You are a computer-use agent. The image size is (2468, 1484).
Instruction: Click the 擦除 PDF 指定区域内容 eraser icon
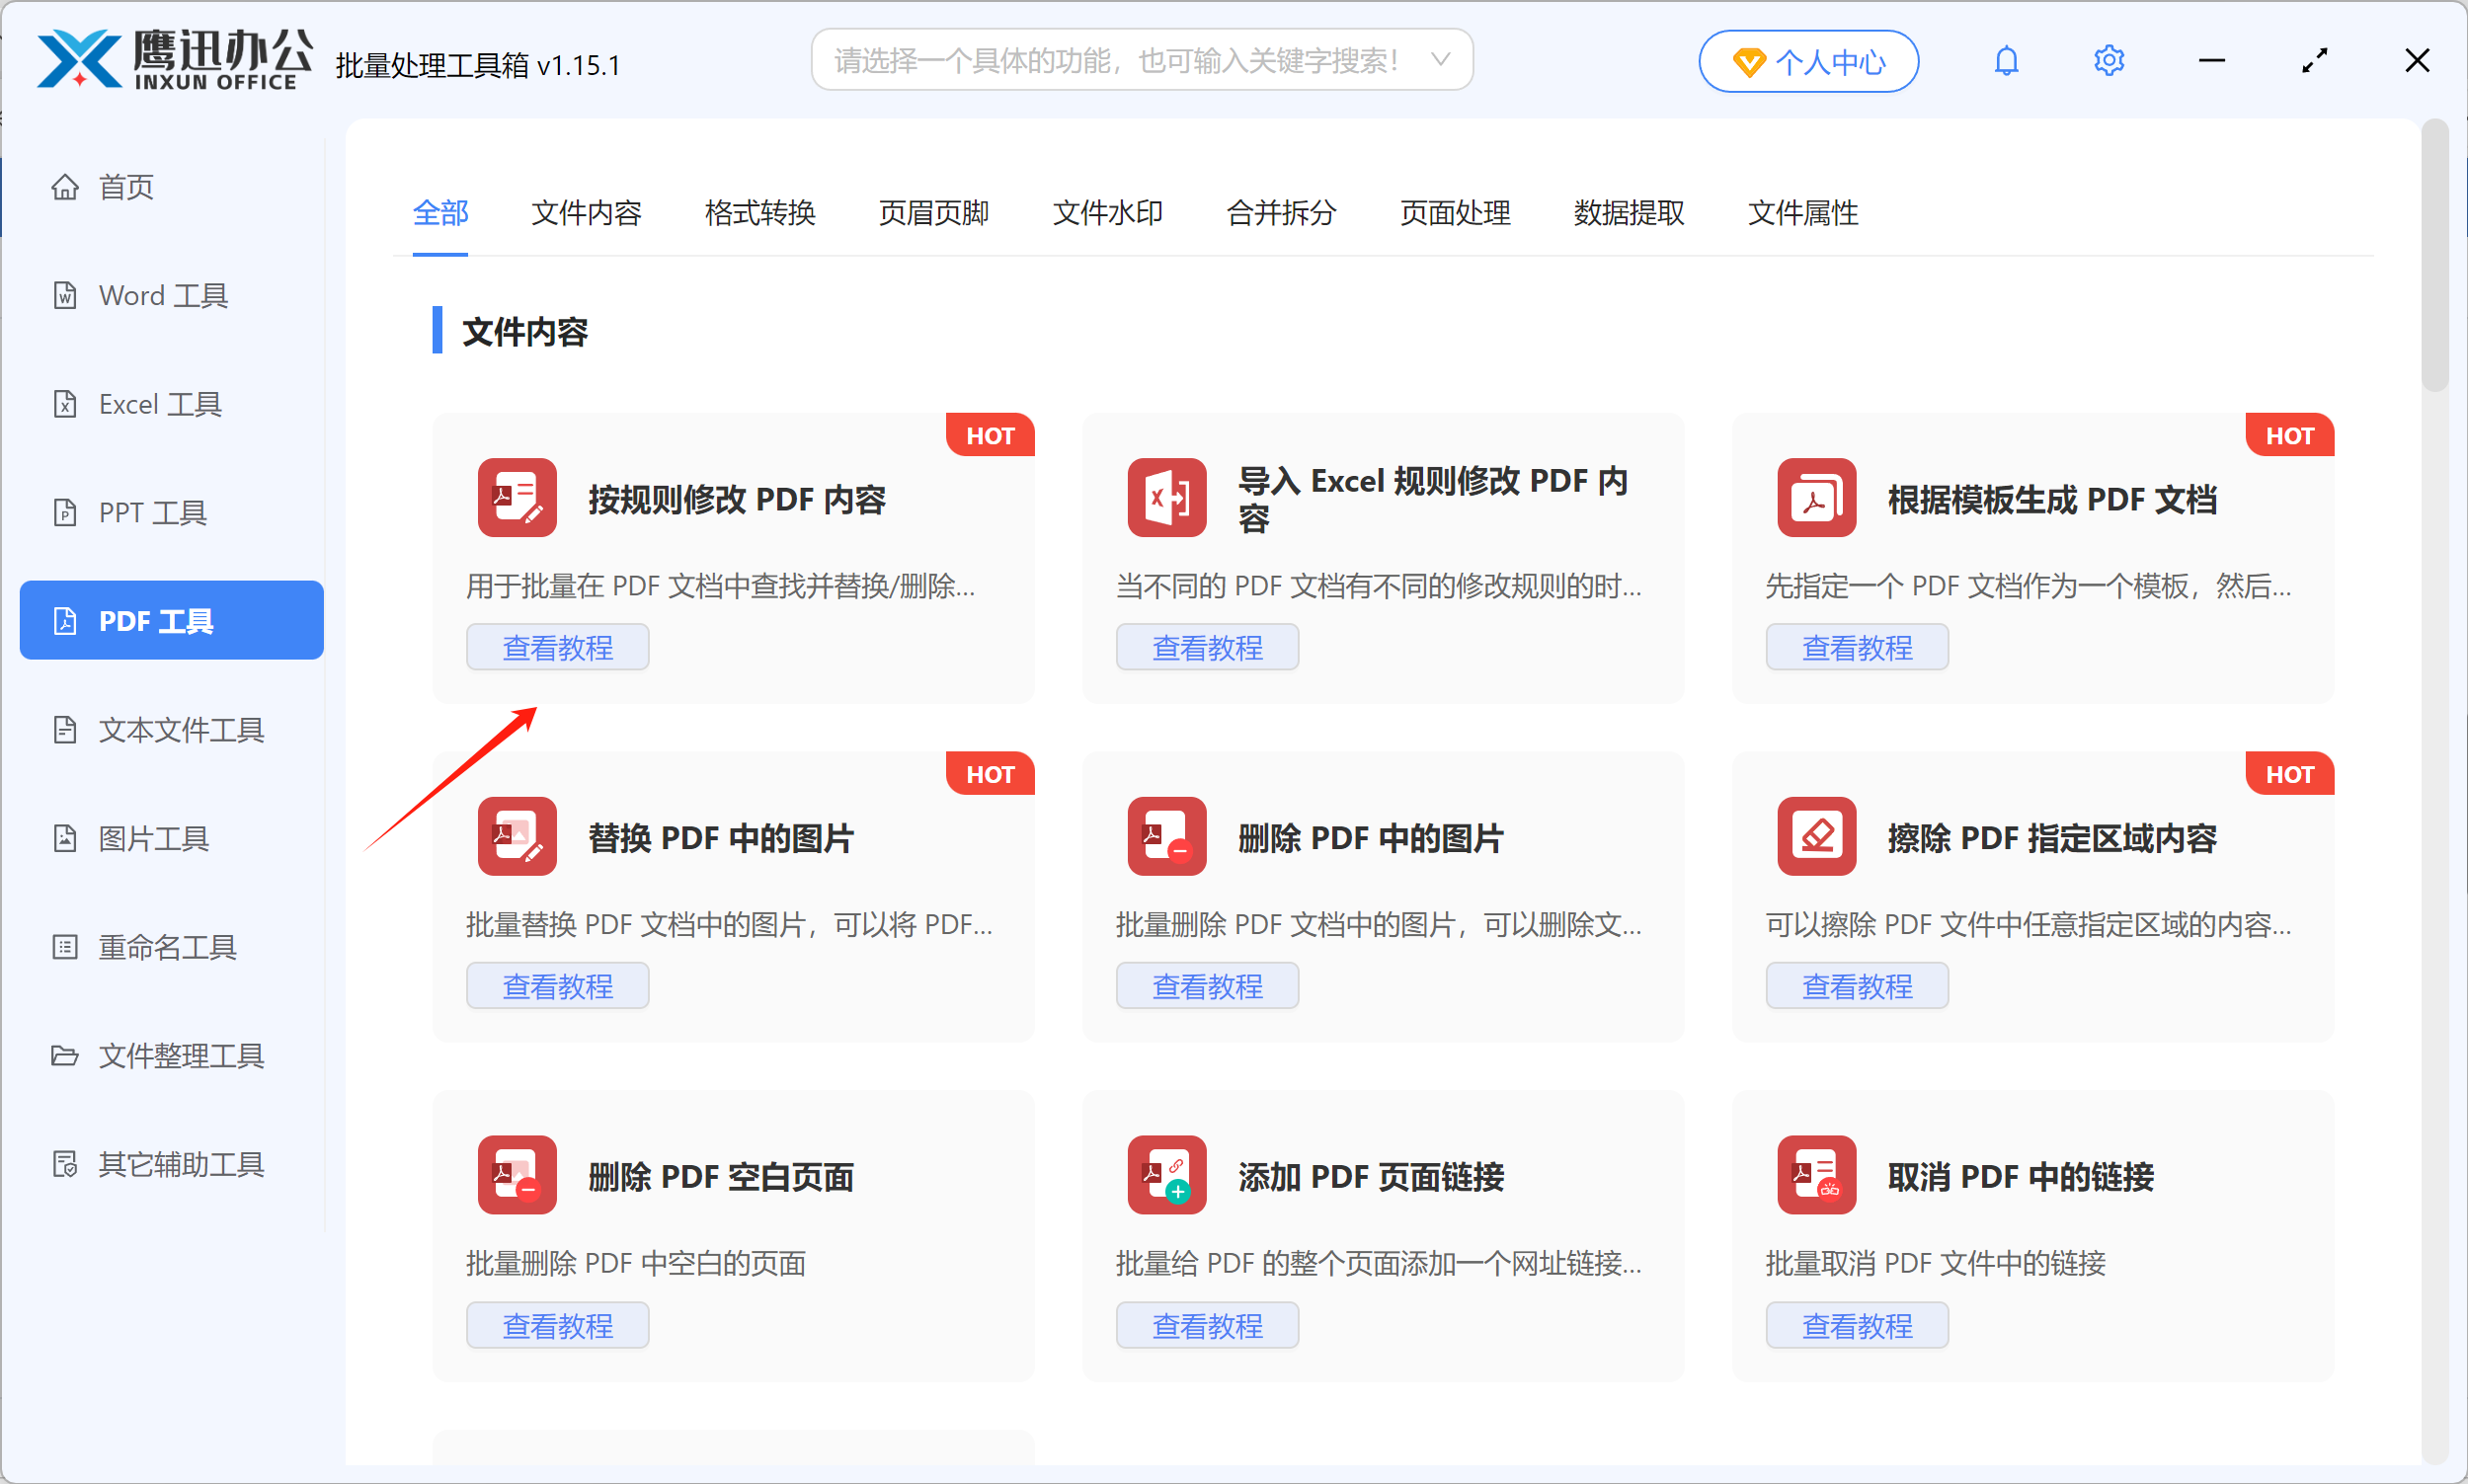1817,836
